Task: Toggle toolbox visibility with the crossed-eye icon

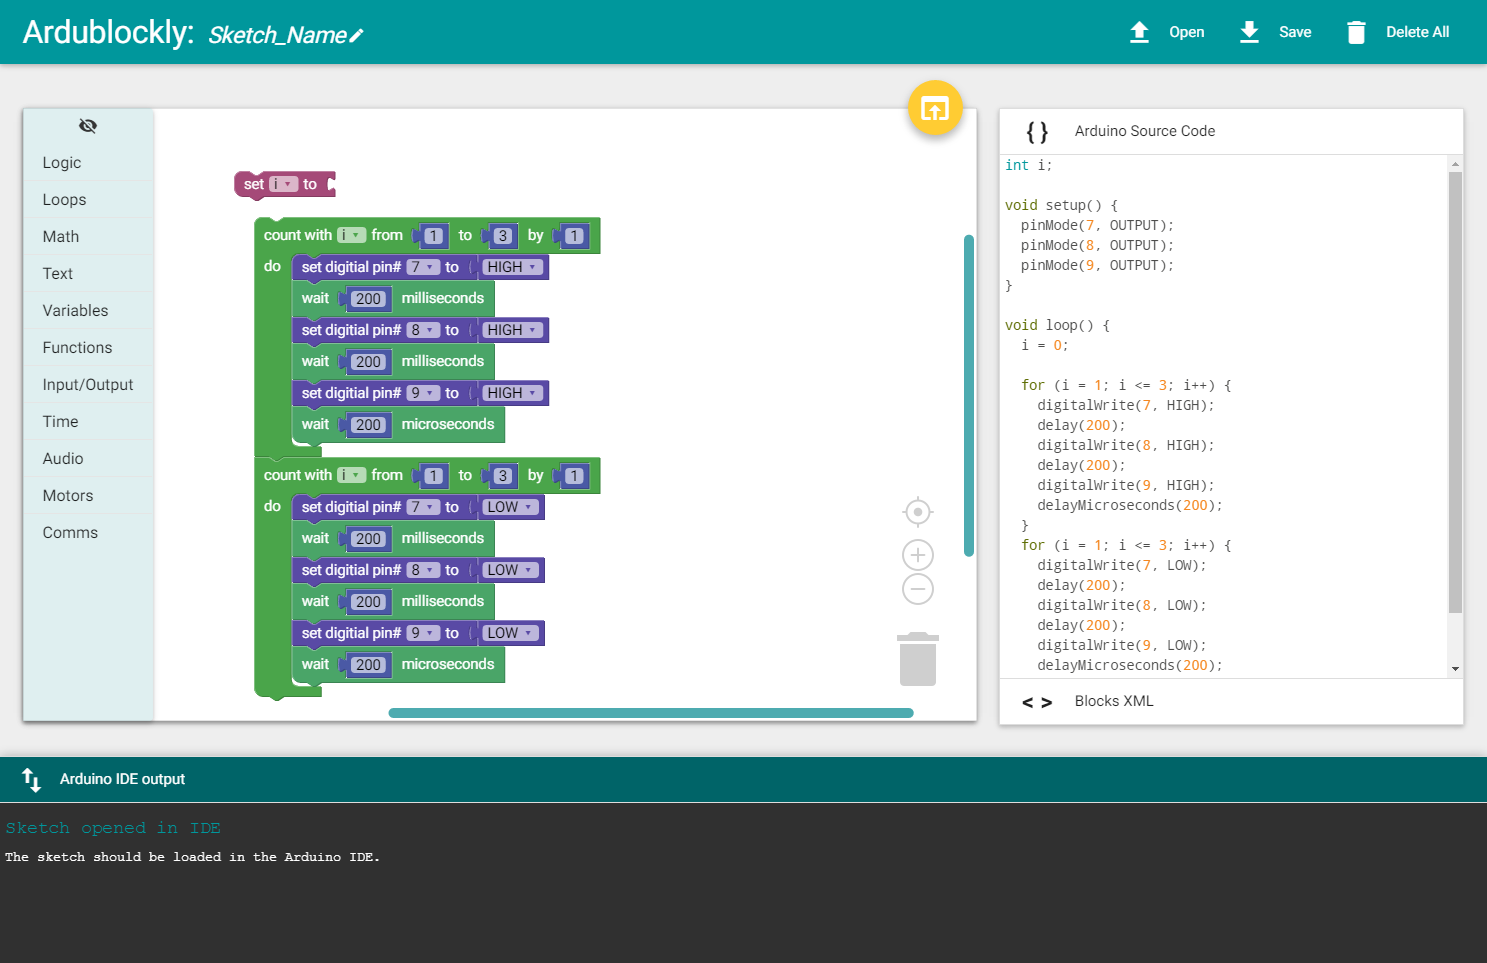Action: (88, 126)
